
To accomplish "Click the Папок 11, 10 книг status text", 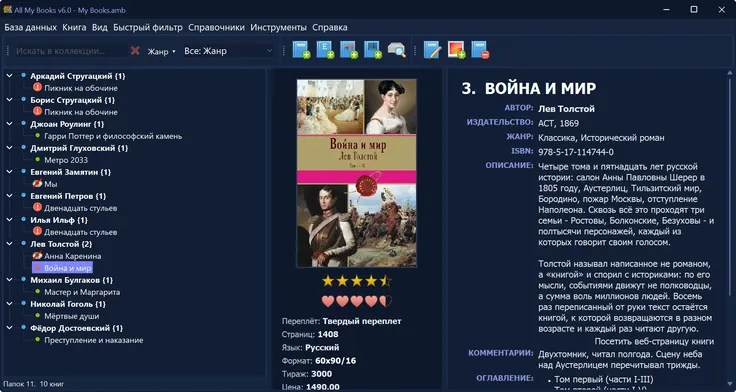I will click(33, 384).
